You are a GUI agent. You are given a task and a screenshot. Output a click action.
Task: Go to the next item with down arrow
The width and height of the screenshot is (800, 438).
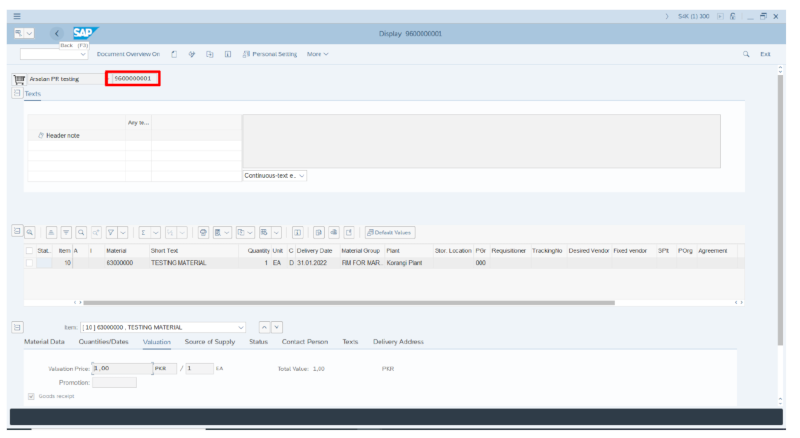pyautogui.click(x=277, y=327)
